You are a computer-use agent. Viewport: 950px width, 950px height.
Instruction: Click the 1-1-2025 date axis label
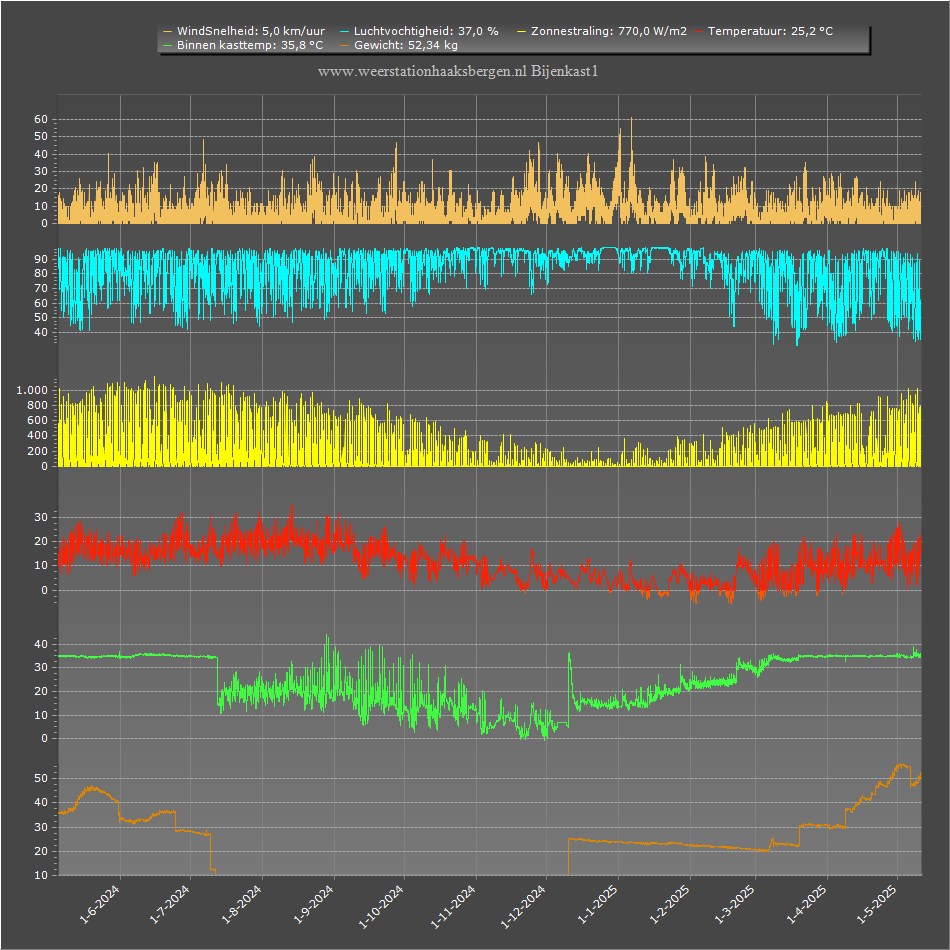[597, 904]
